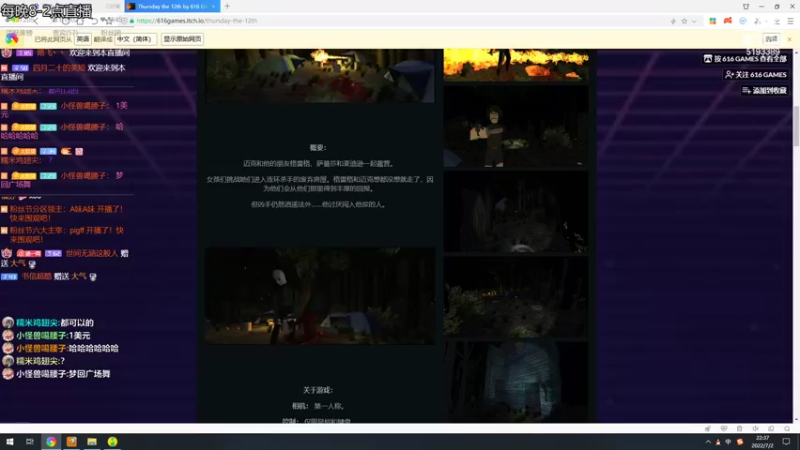
Task: Click the trash icon in browser status bar
Action: coord(740,429)
